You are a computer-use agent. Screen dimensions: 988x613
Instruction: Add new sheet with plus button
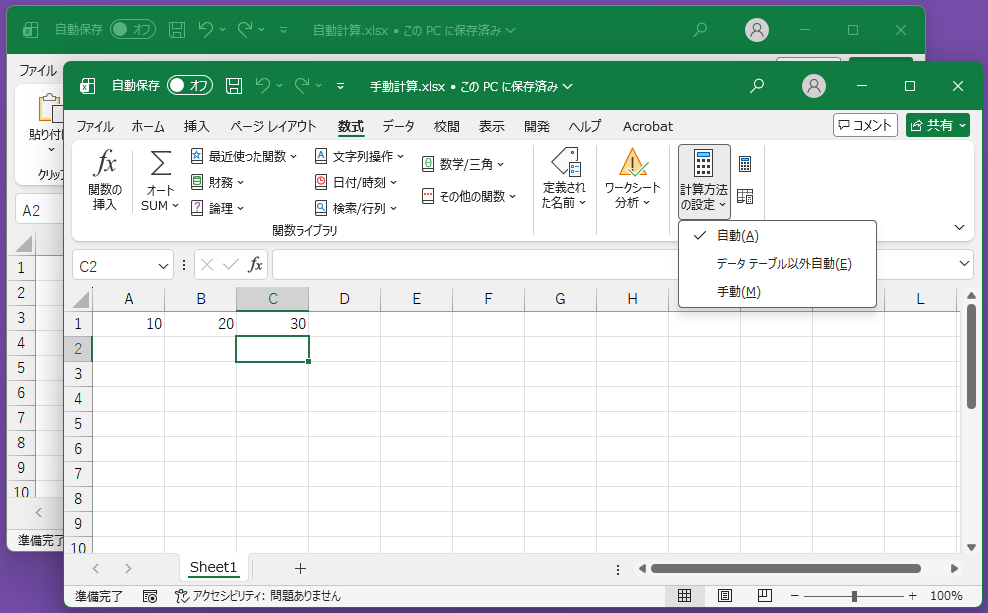pos(301,568)
